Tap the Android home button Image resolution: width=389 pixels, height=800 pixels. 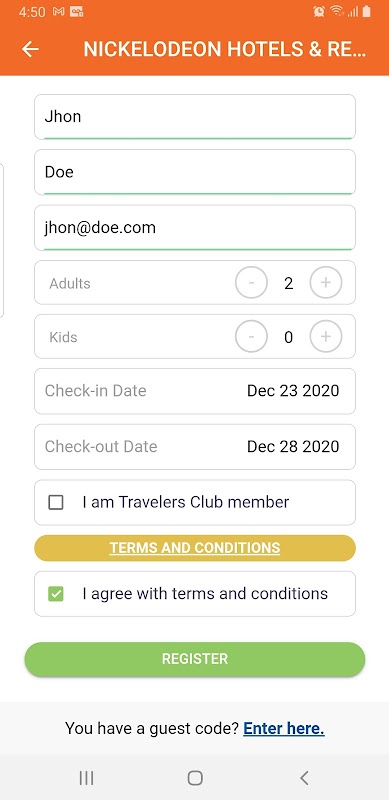click(x=195, y=778)
